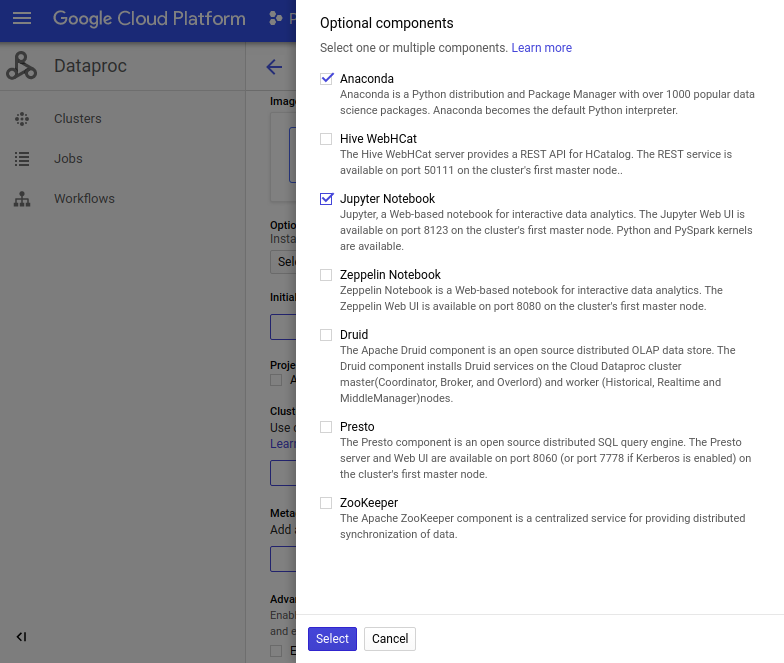Click Cancel to dismiss the panel
The width and height of the screenshot is (784, 663).
(x=390, y=638)
